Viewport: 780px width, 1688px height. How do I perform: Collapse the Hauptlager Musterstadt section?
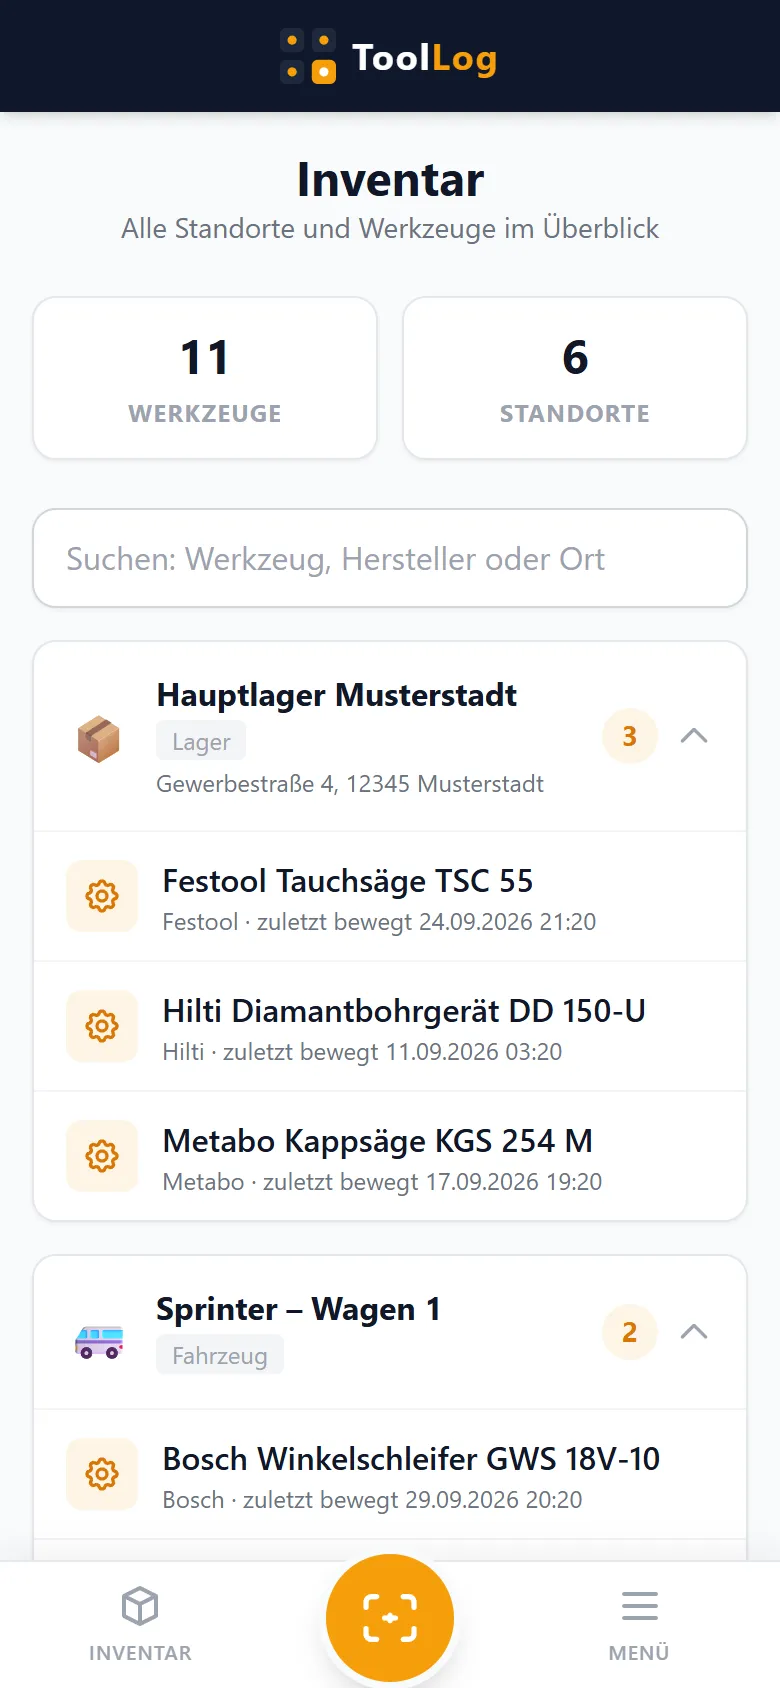tap(694, 736)
